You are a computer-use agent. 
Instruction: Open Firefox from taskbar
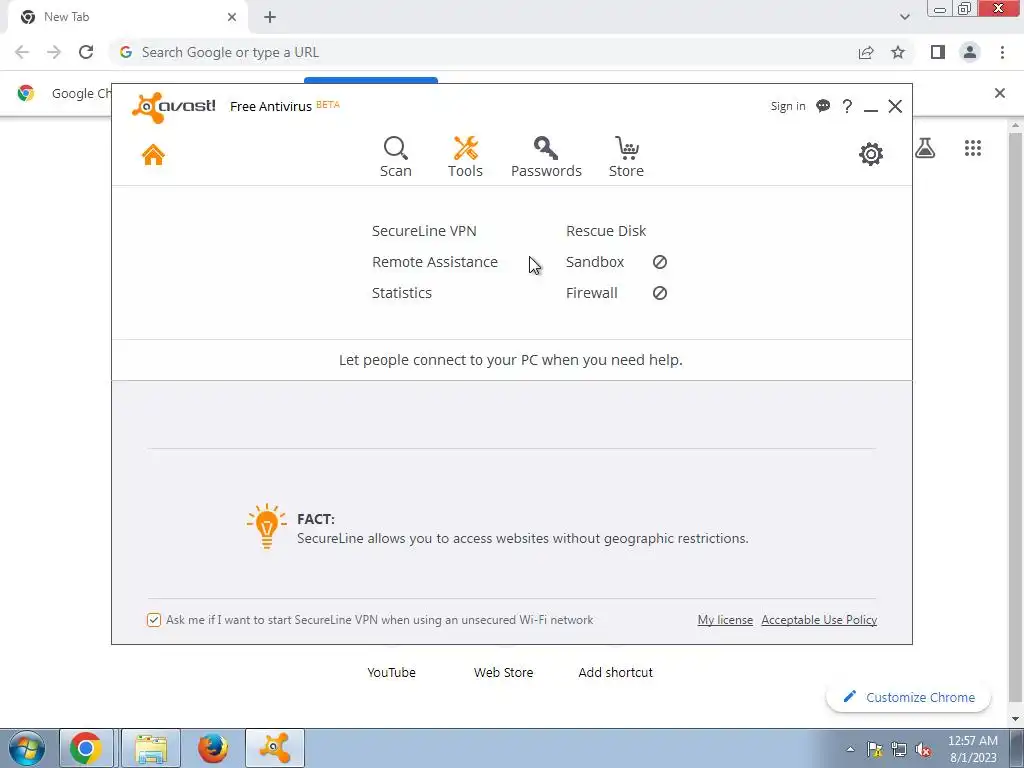click(x=213, y=748)
